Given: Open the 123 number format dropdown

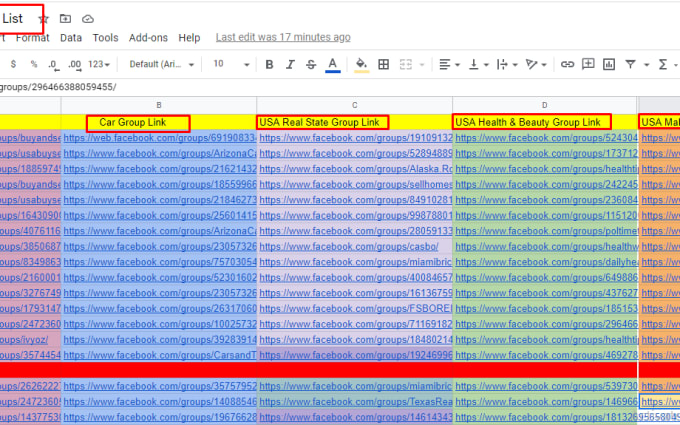Looking at the screenshot, I should [98, 64].
